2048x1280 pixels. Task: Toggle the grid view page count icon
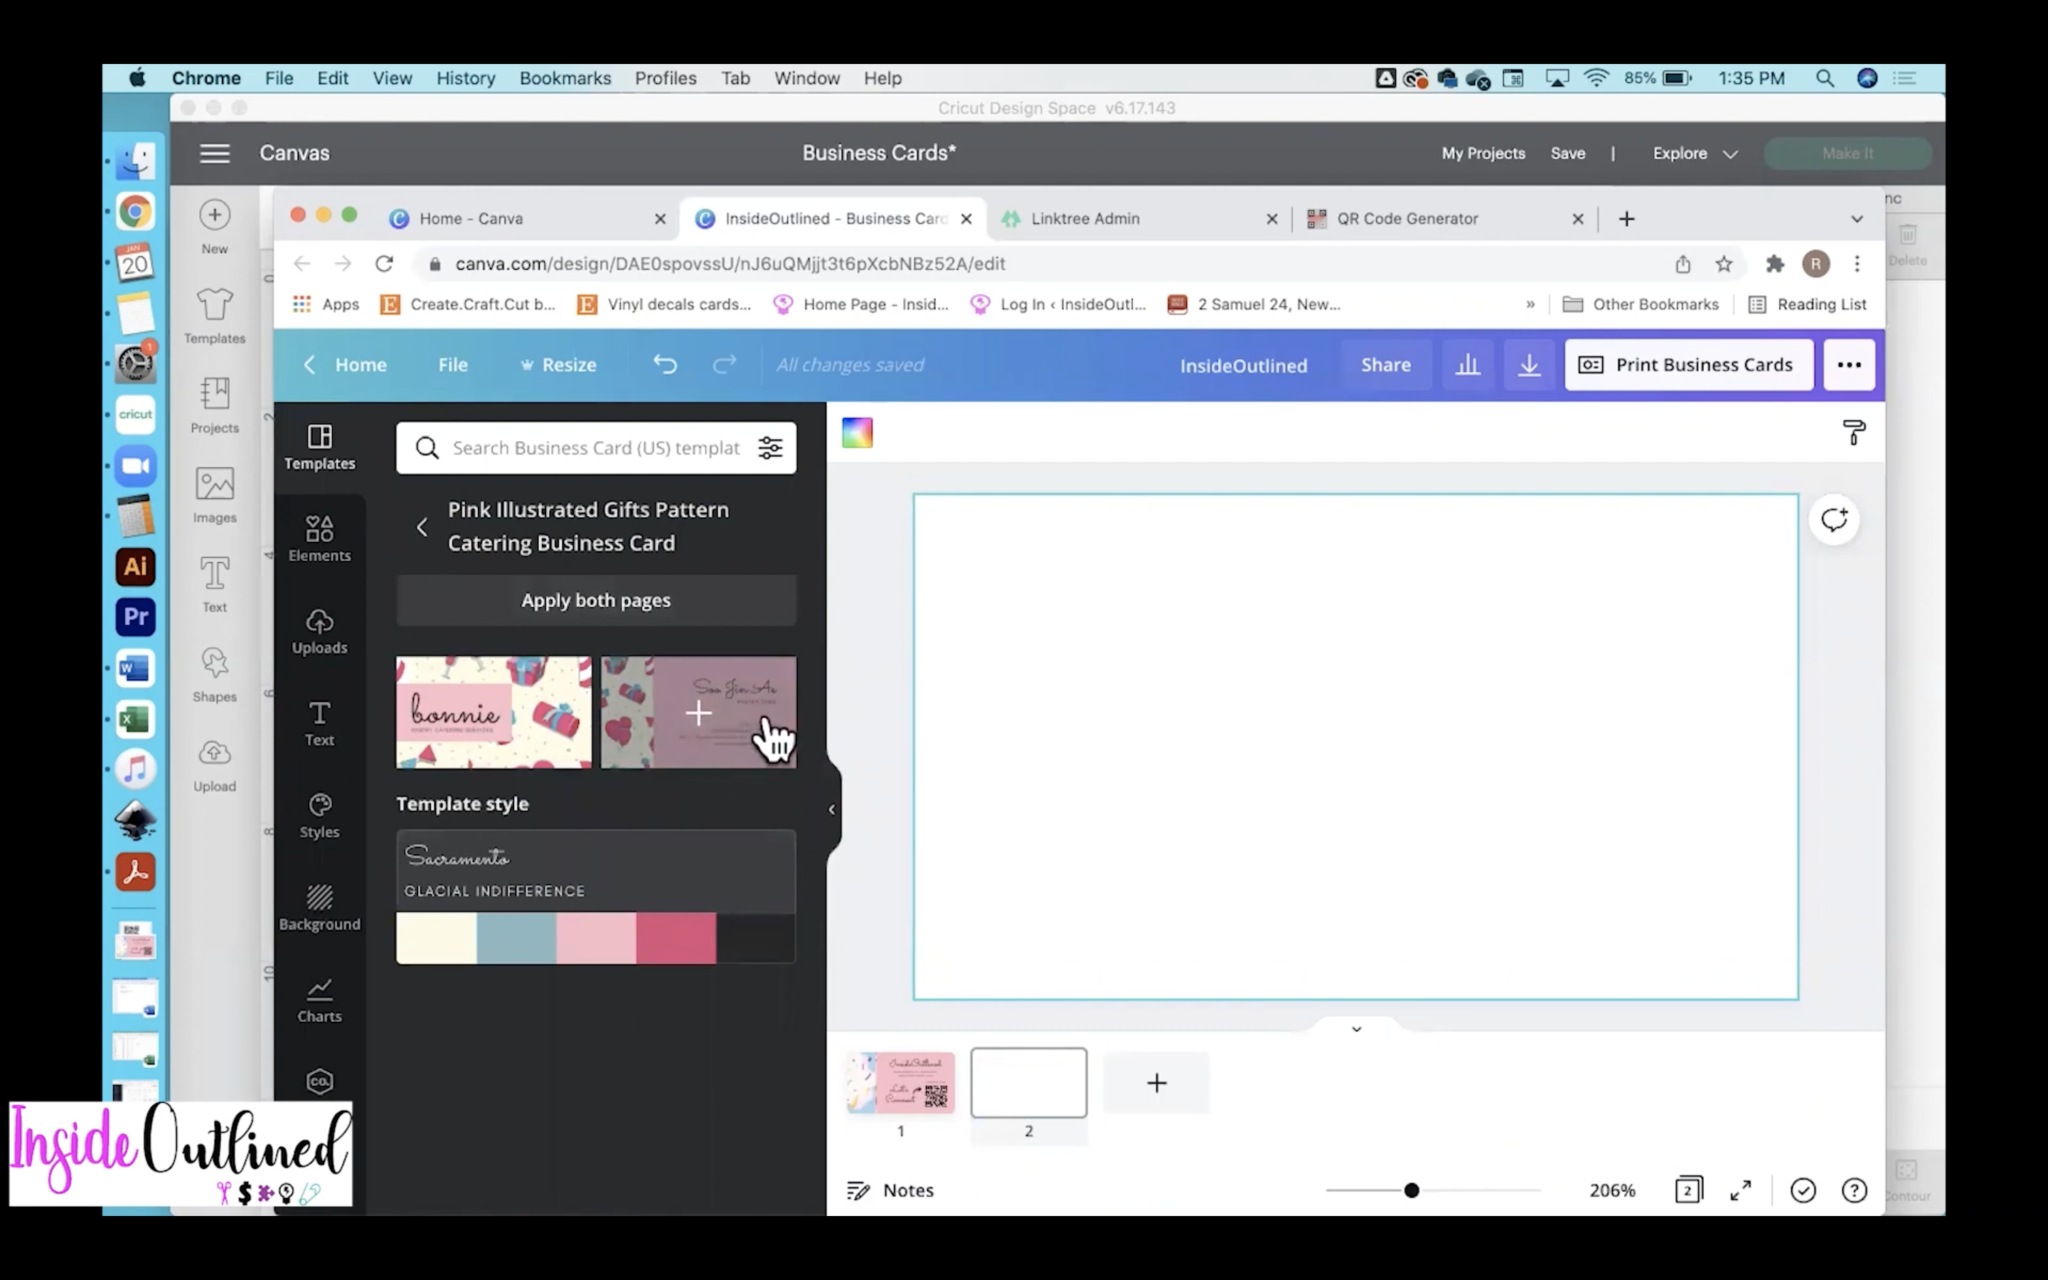(x=1688, y=1190)
